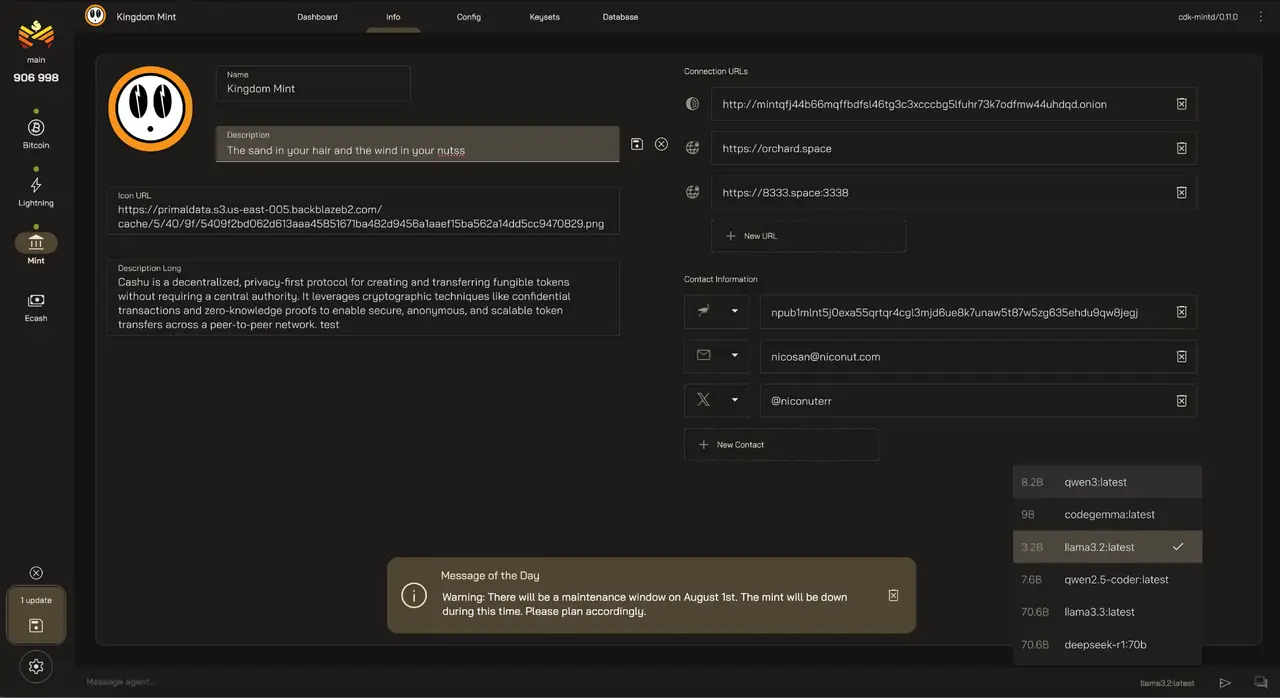Click the main balance 906 998

[36, 78]
